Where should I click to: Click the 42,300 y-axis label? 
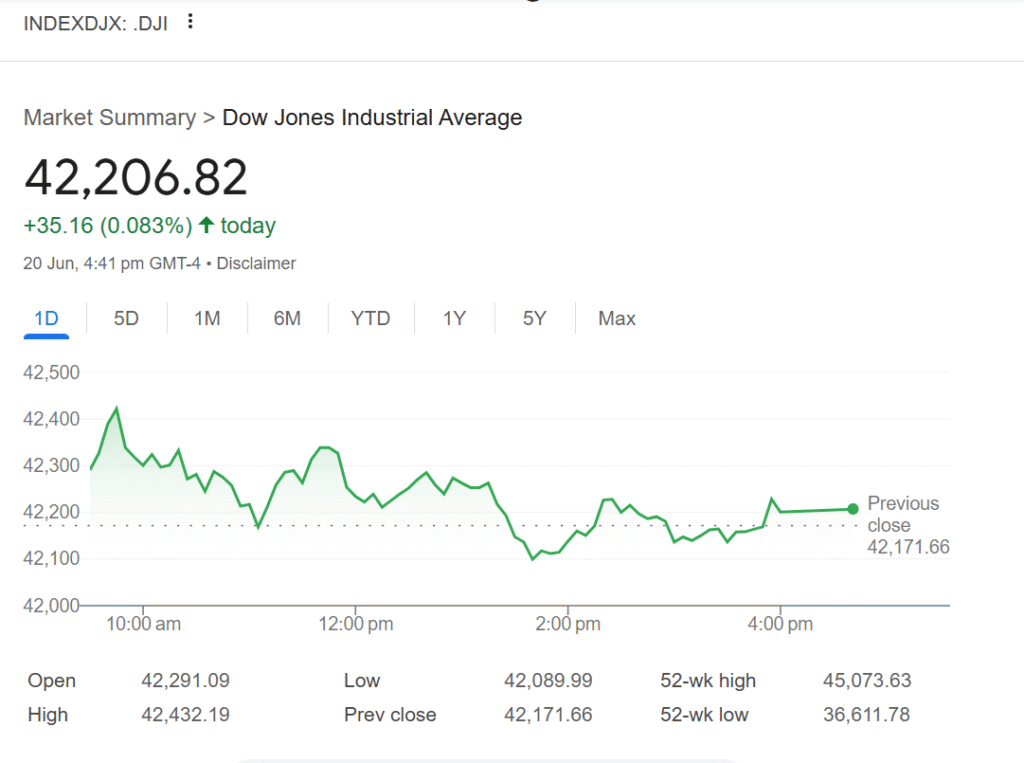(x=52, y=466)
